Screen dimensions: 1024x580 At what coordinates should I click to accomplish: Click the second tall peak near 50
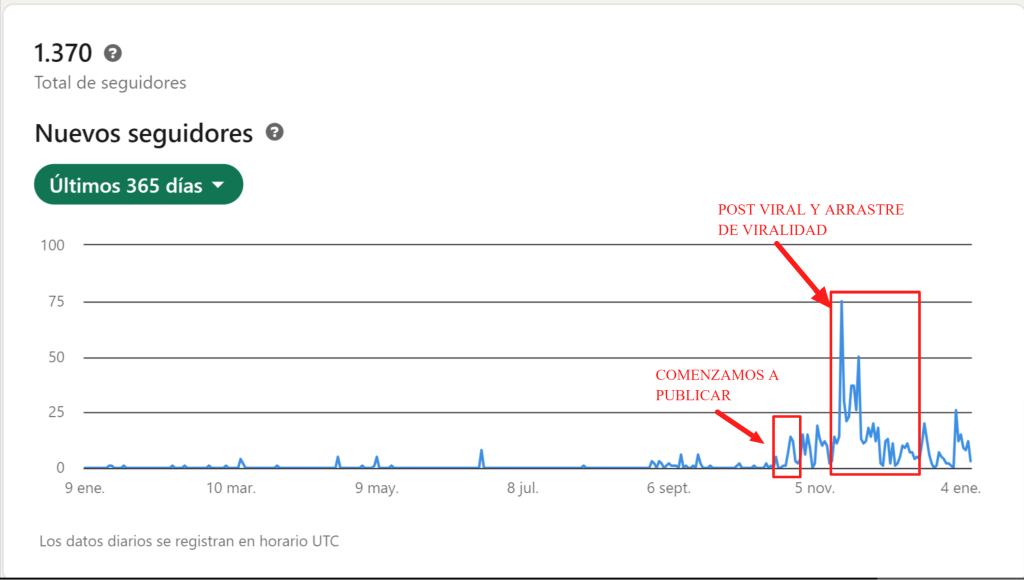(x=858, y=357)
